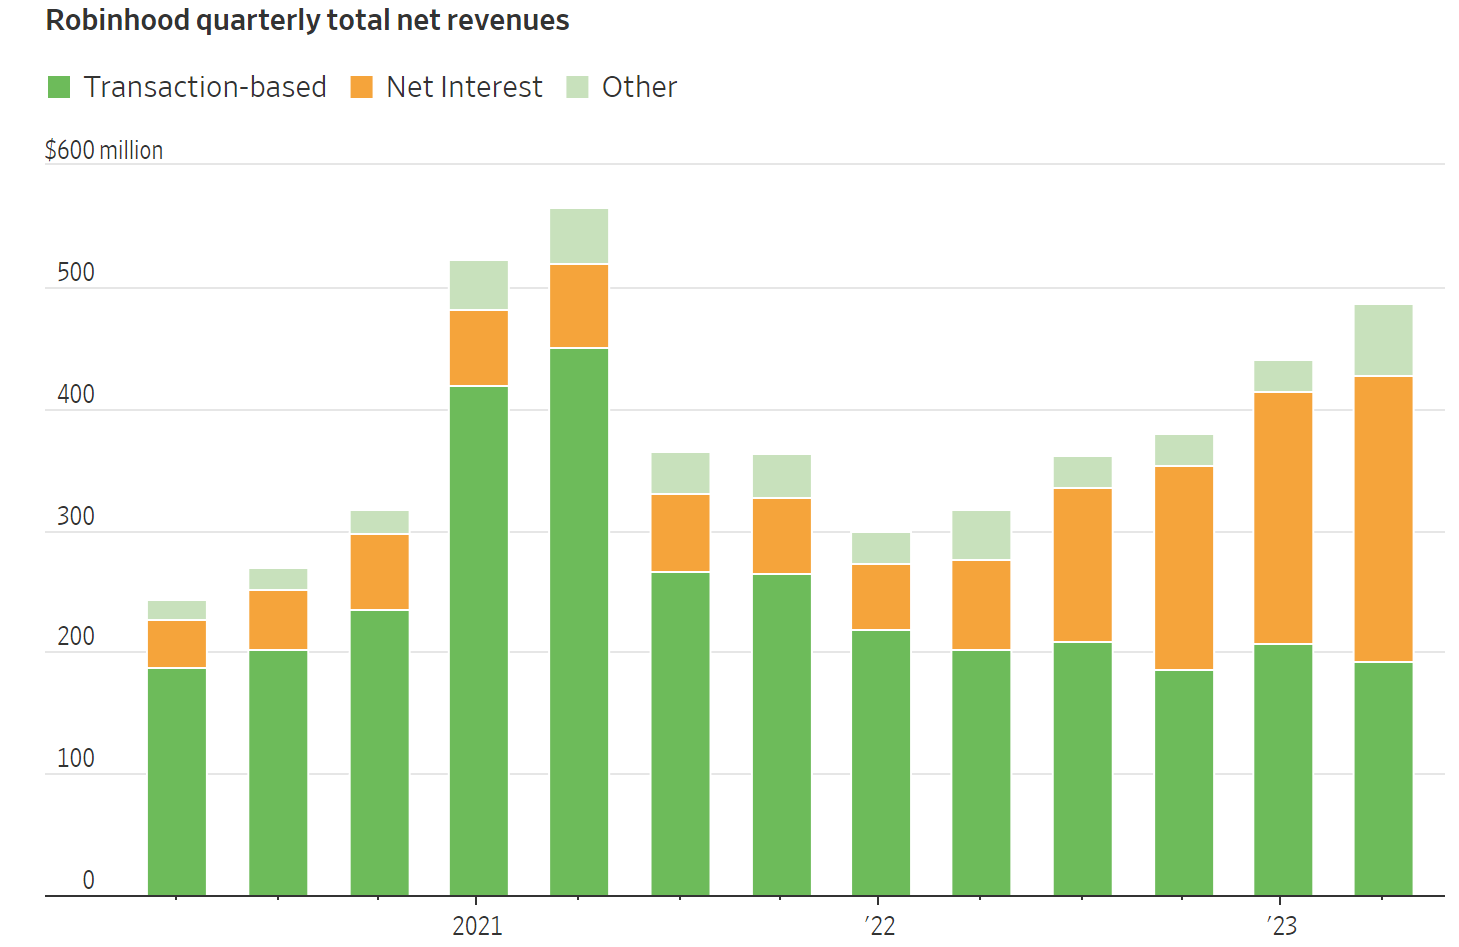This screenshot has width=1459, height=947.
Task: Click the green segment of the rightmost bar
Action: [x=1383, y=779]
